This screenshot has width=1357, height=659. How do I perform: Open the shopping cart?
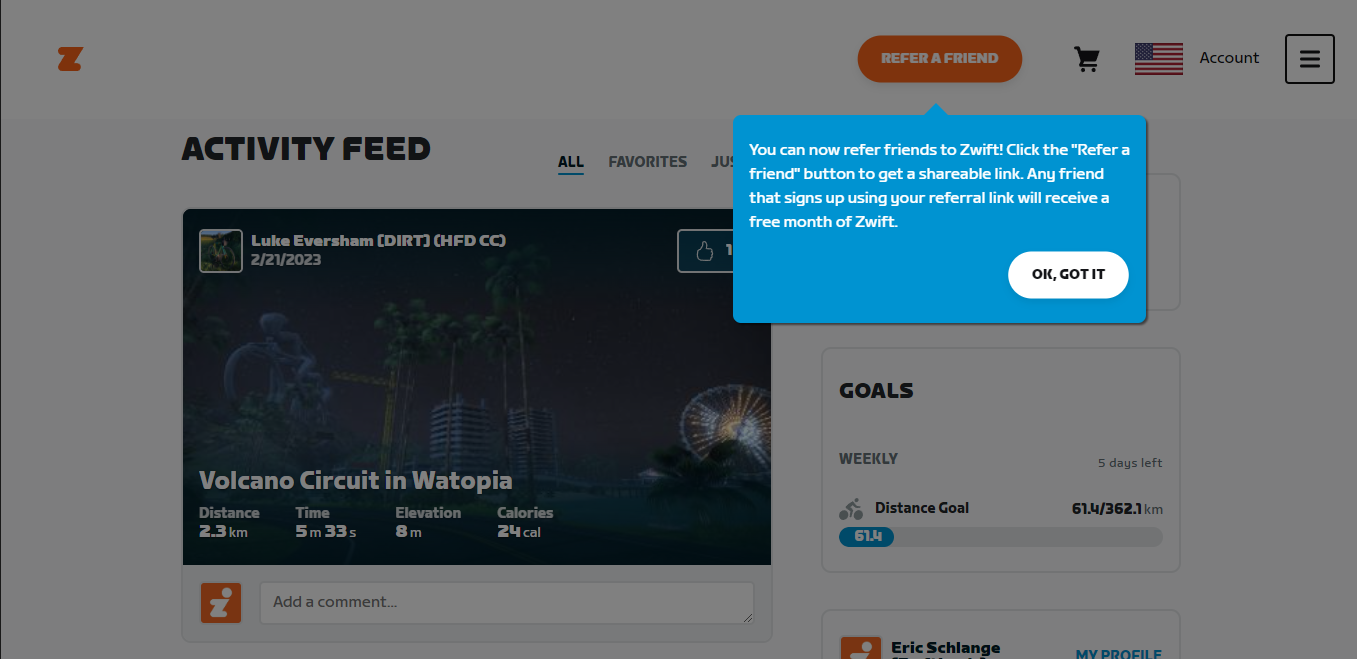tap(1087, 58)
